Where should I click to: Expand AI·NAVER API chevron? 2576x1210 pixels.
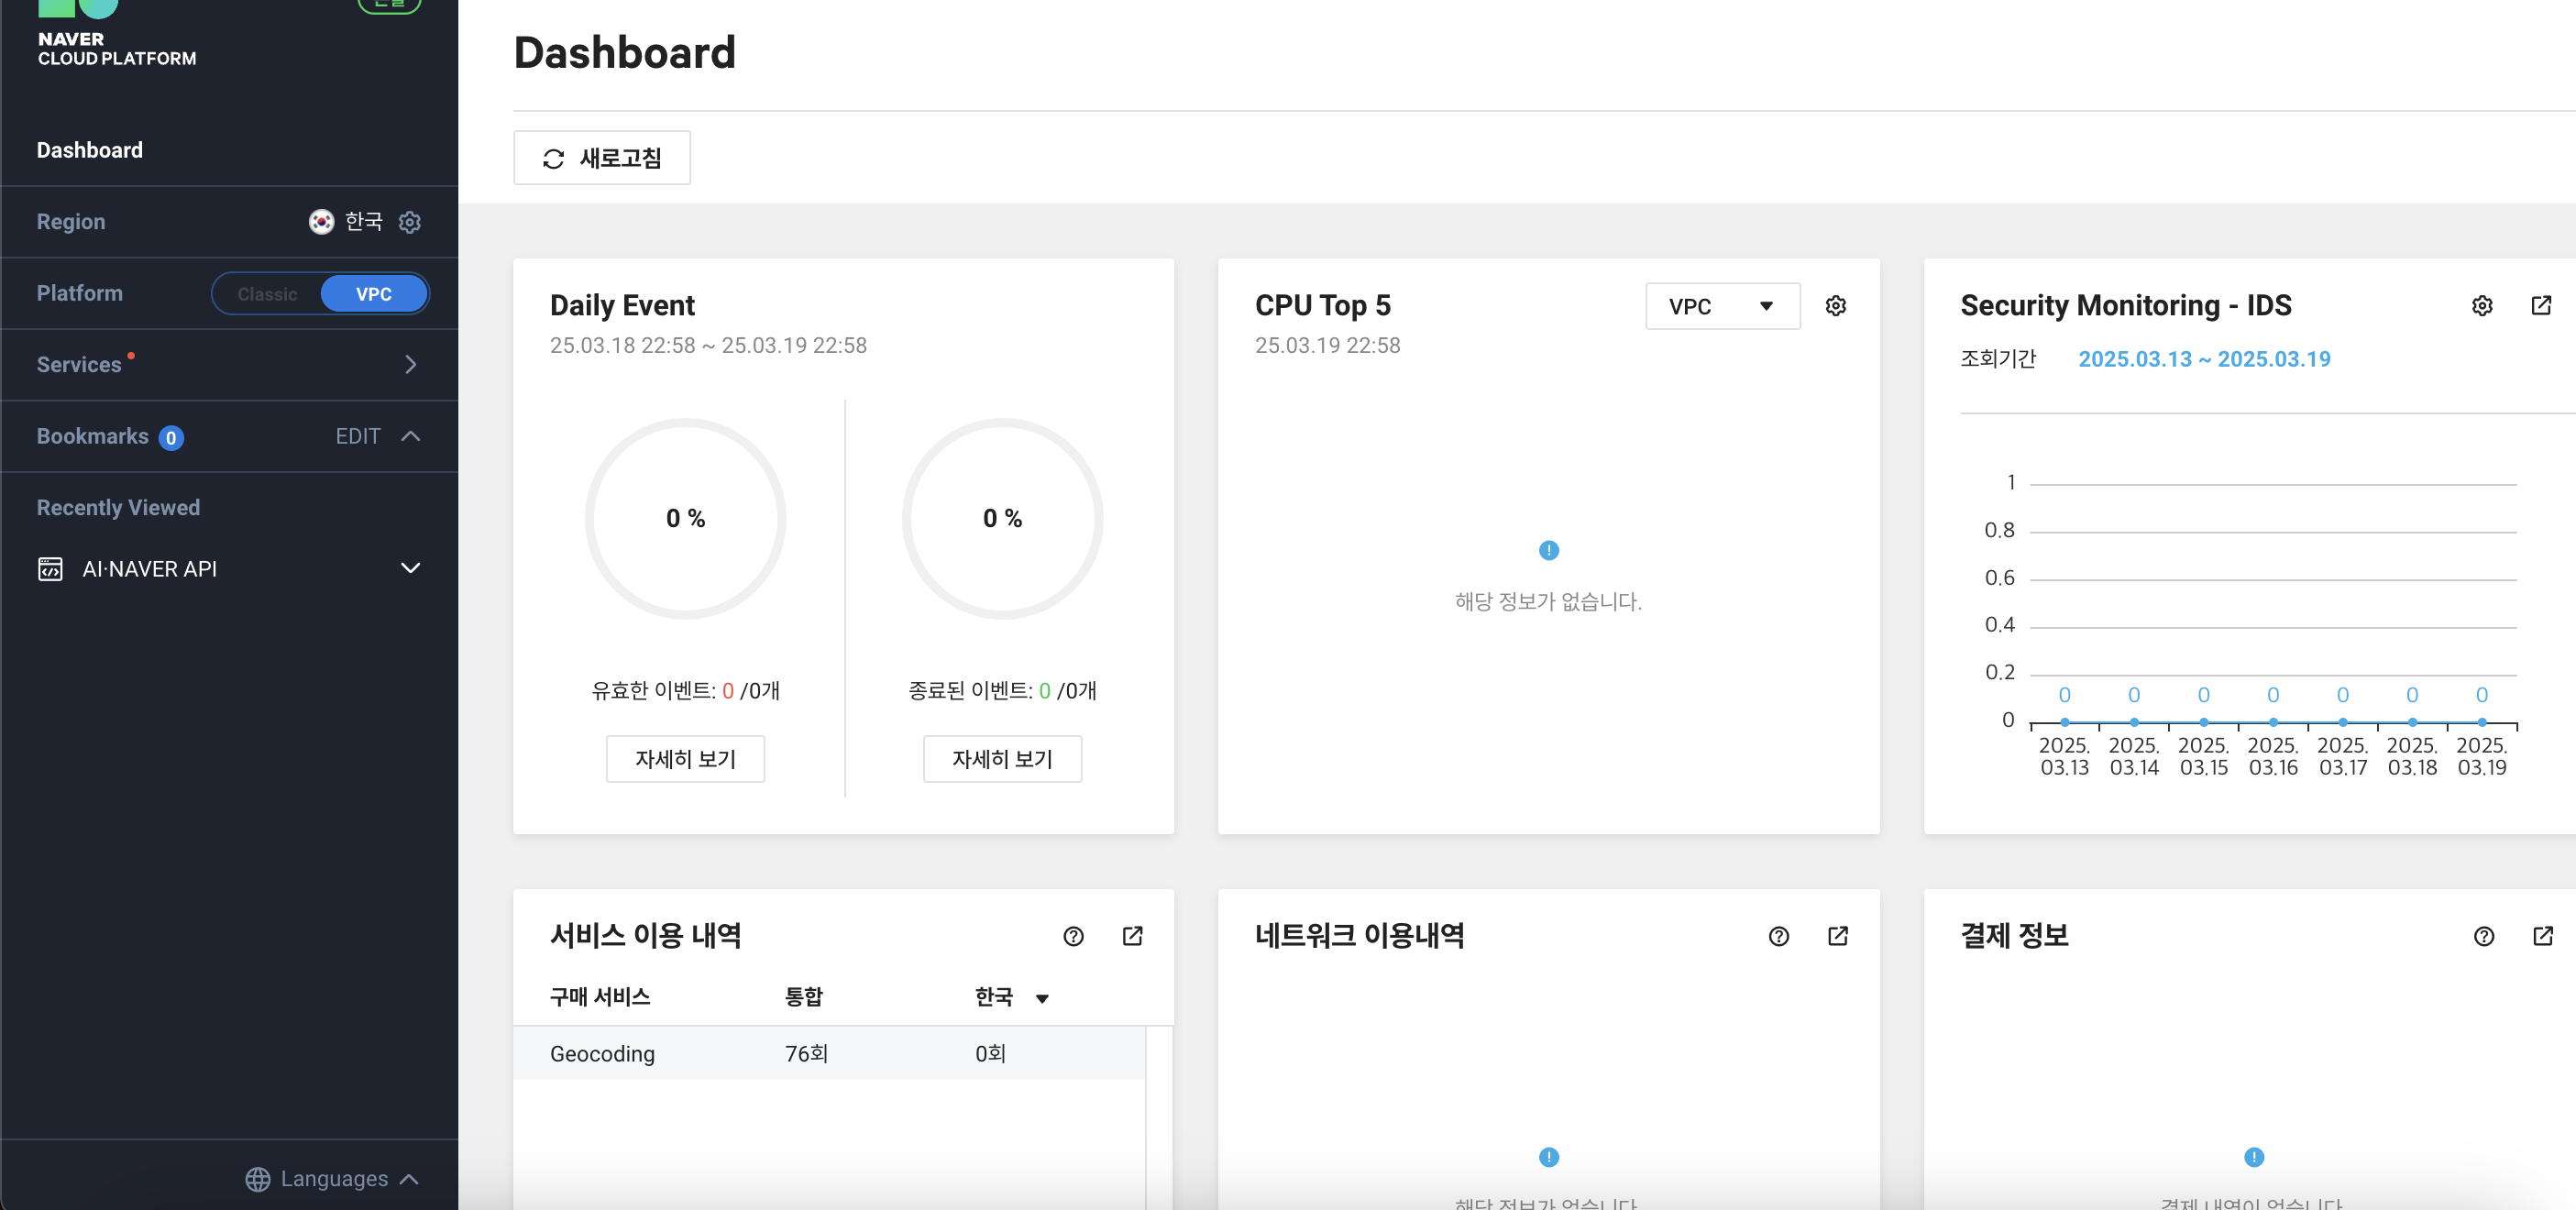point(410,568)
